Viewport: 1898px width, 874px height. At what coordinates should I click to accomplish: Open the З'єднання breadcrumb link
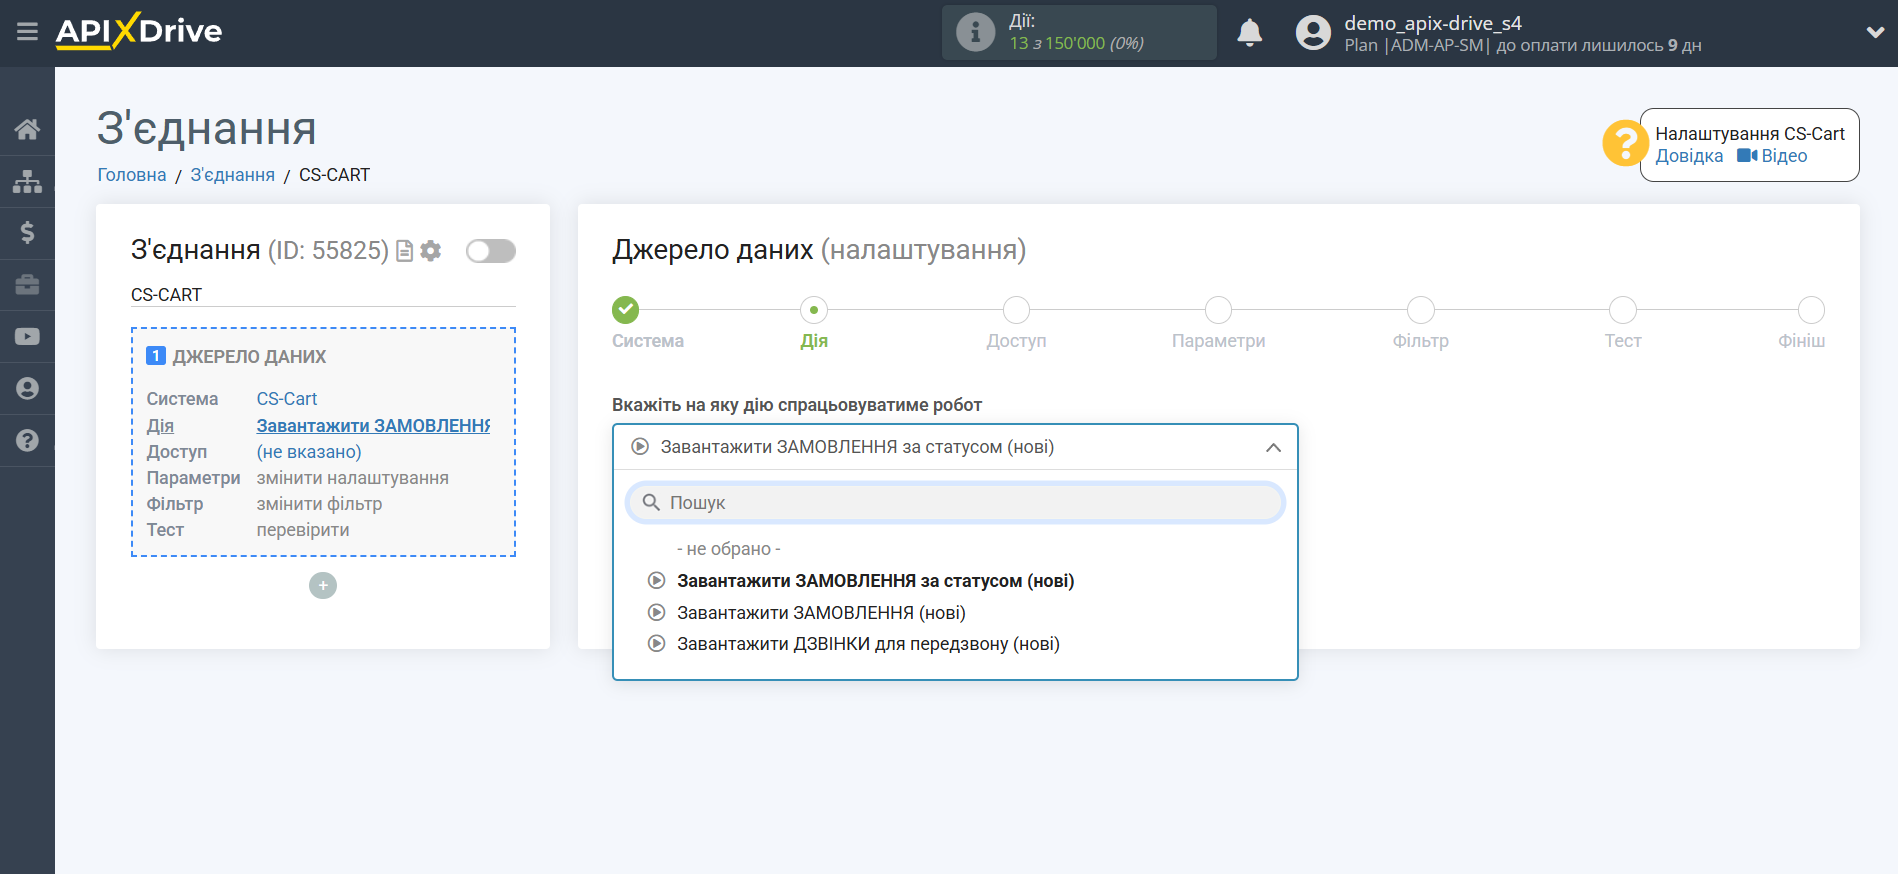pyautogui.click(x=232, y=175)
